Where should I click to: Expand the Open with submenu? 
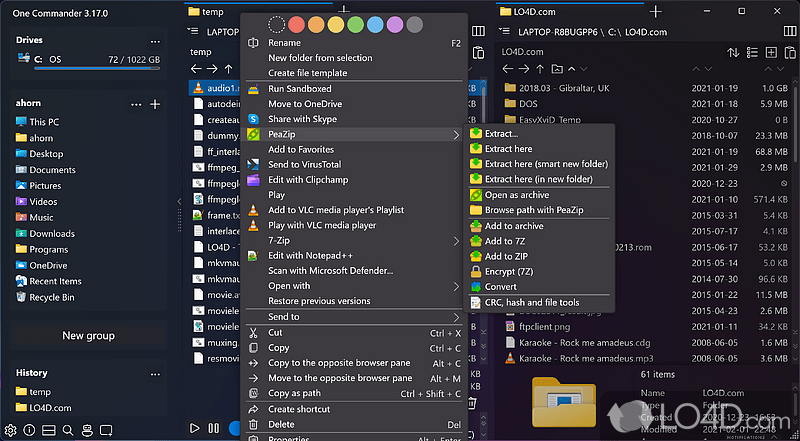pyautogui.click(x=456, y=286)
